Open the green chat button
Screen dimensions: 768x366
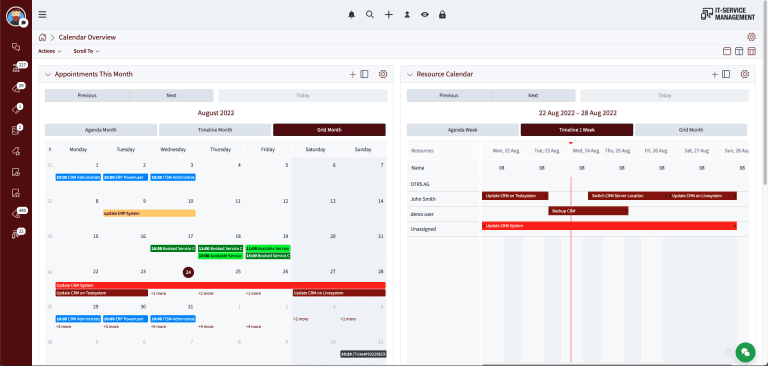point(745,351)
